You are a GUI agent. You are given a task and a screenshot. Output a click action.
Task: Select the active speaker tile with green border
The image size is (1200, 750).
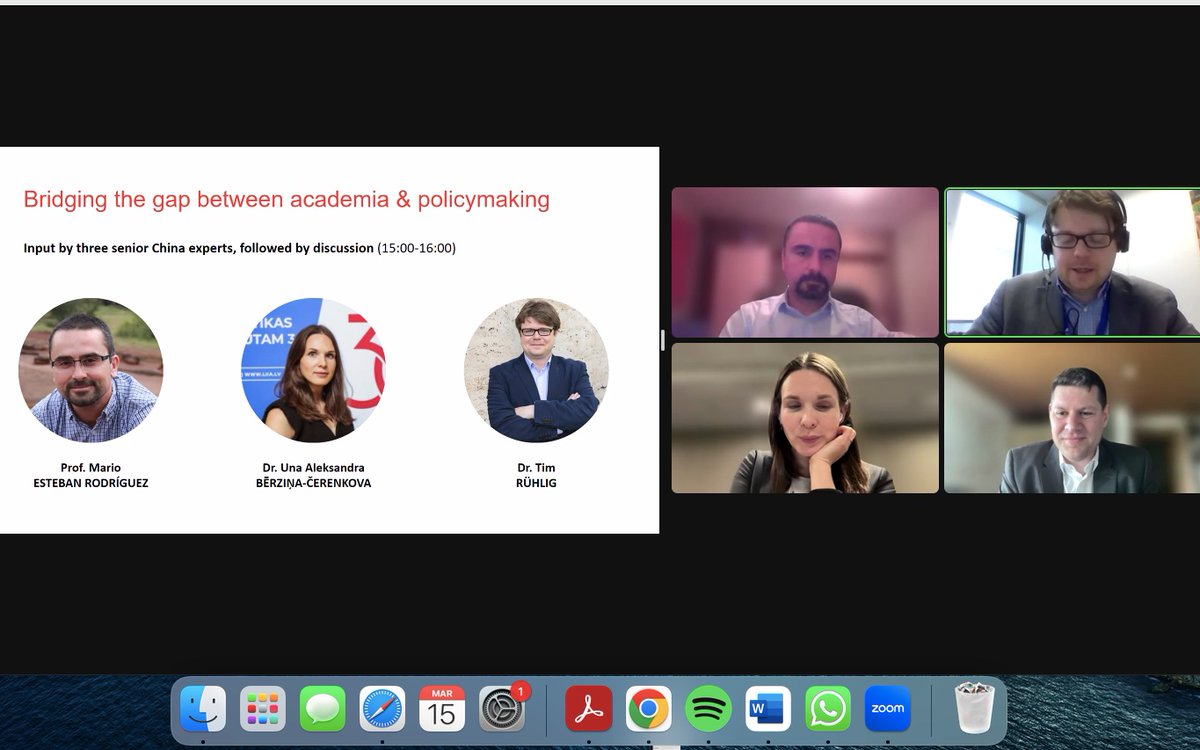[1070, 262]
